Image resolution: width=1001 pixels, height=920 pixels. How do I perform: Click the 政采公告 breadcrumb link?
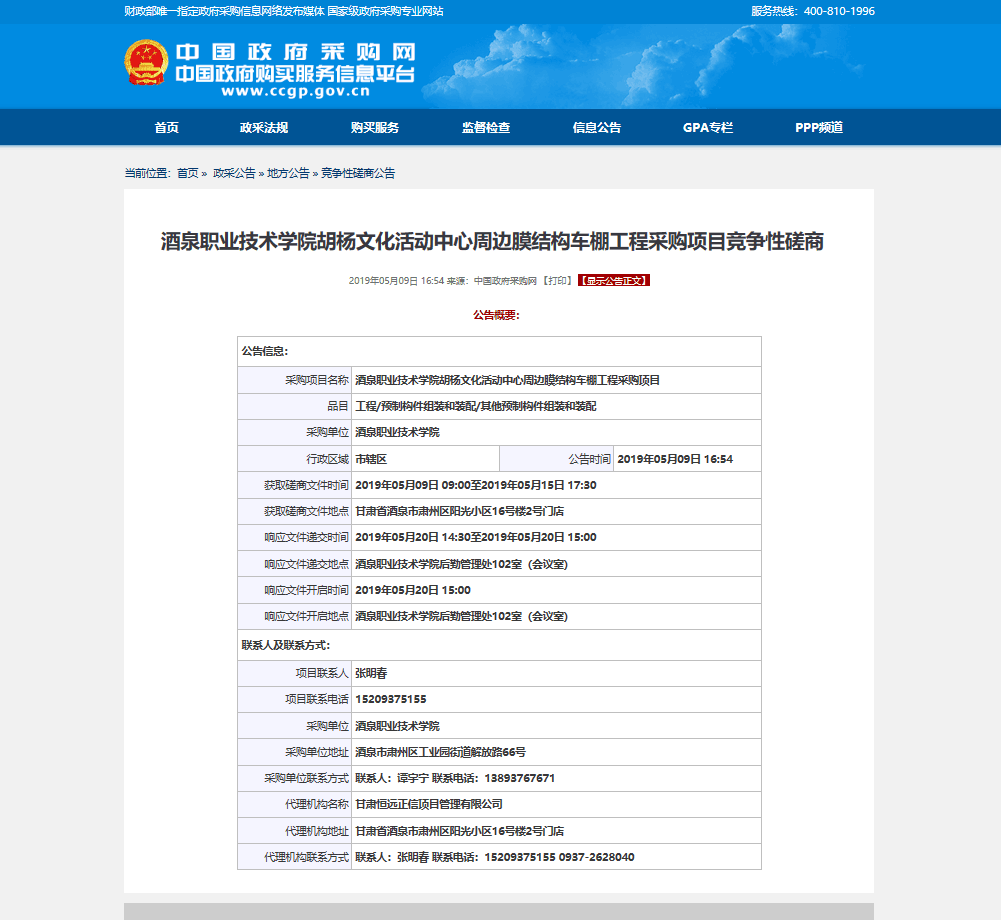234,173
